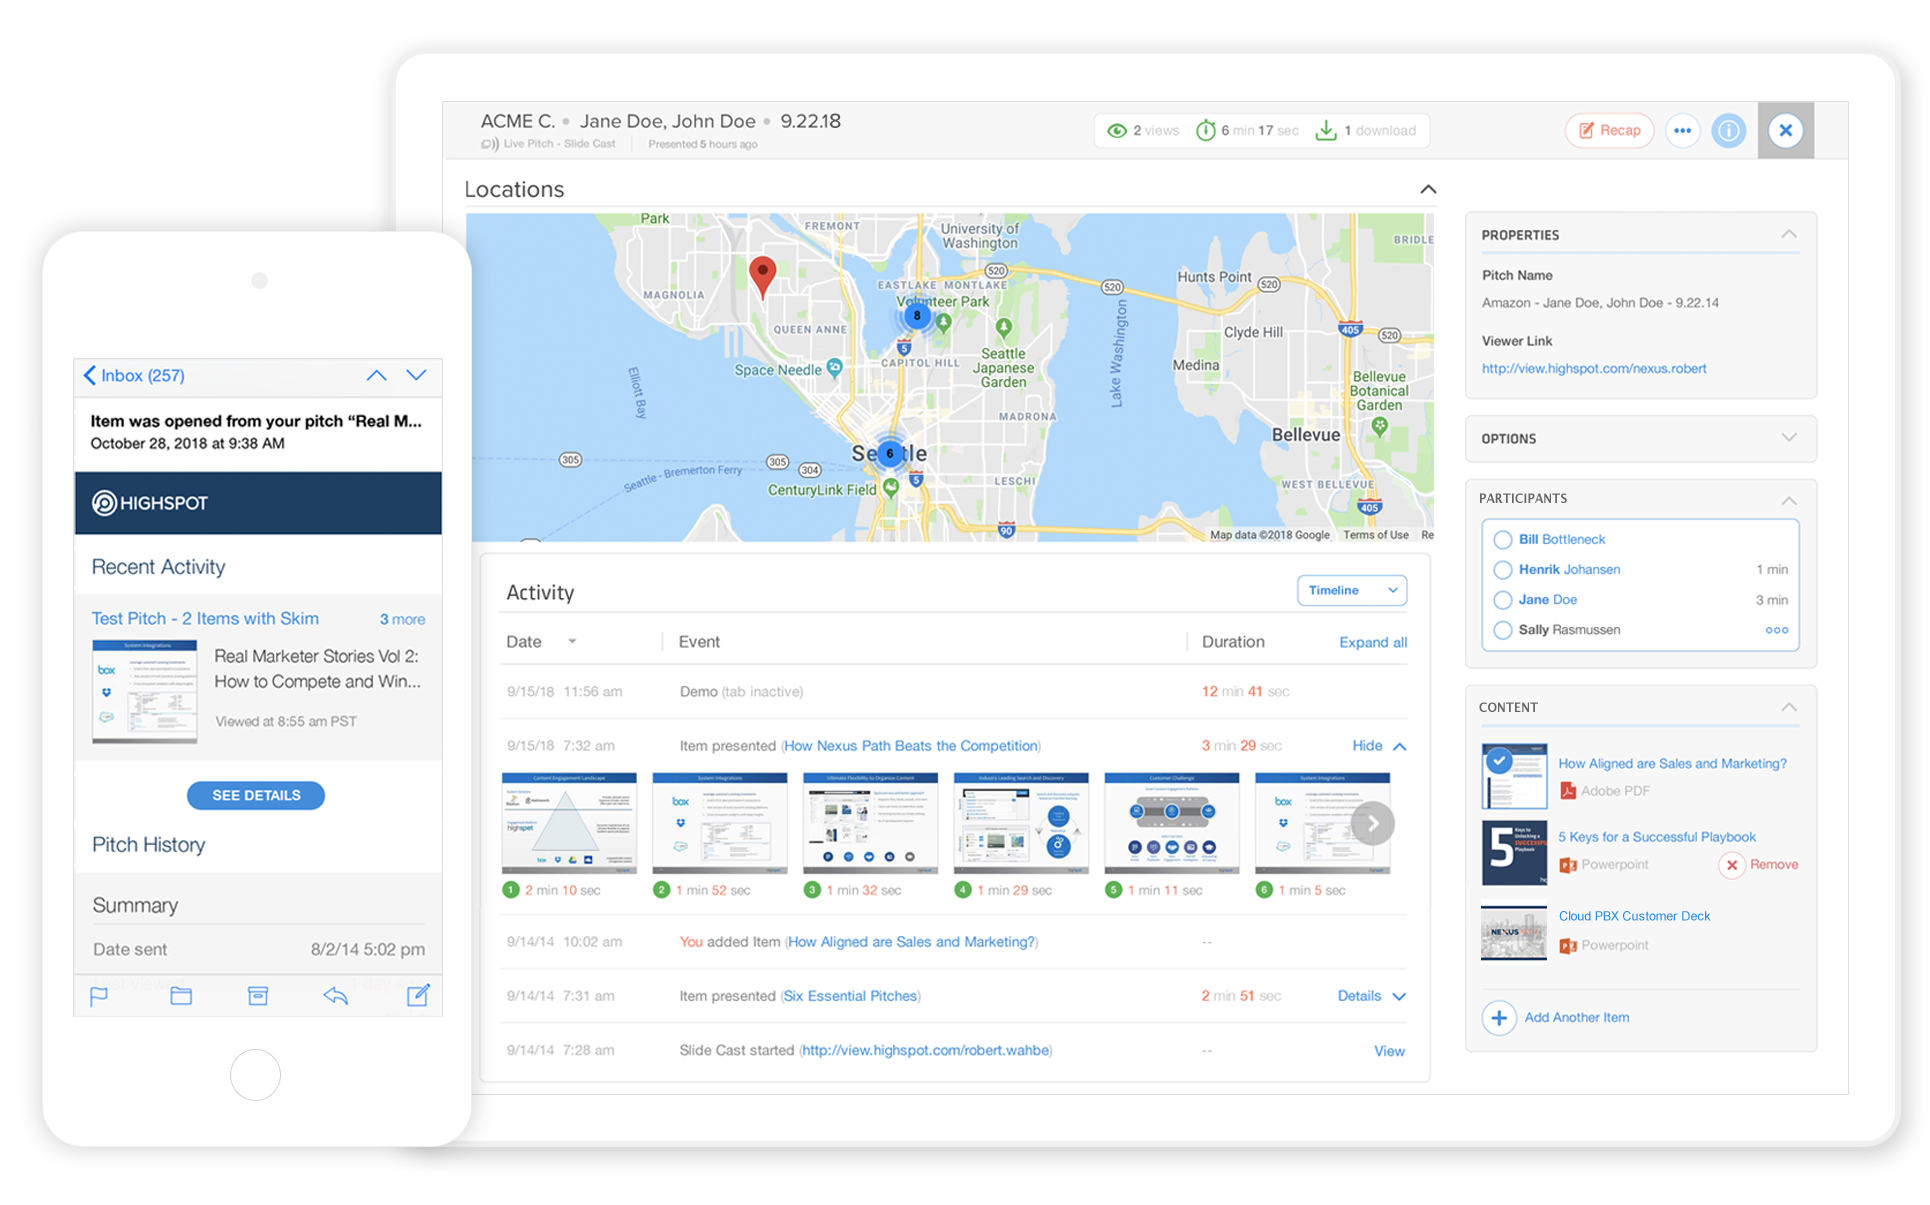Click Real Marketer Stories thumbnail on phone
This screenshot has height=1205, width=1930.
(144, 692)
